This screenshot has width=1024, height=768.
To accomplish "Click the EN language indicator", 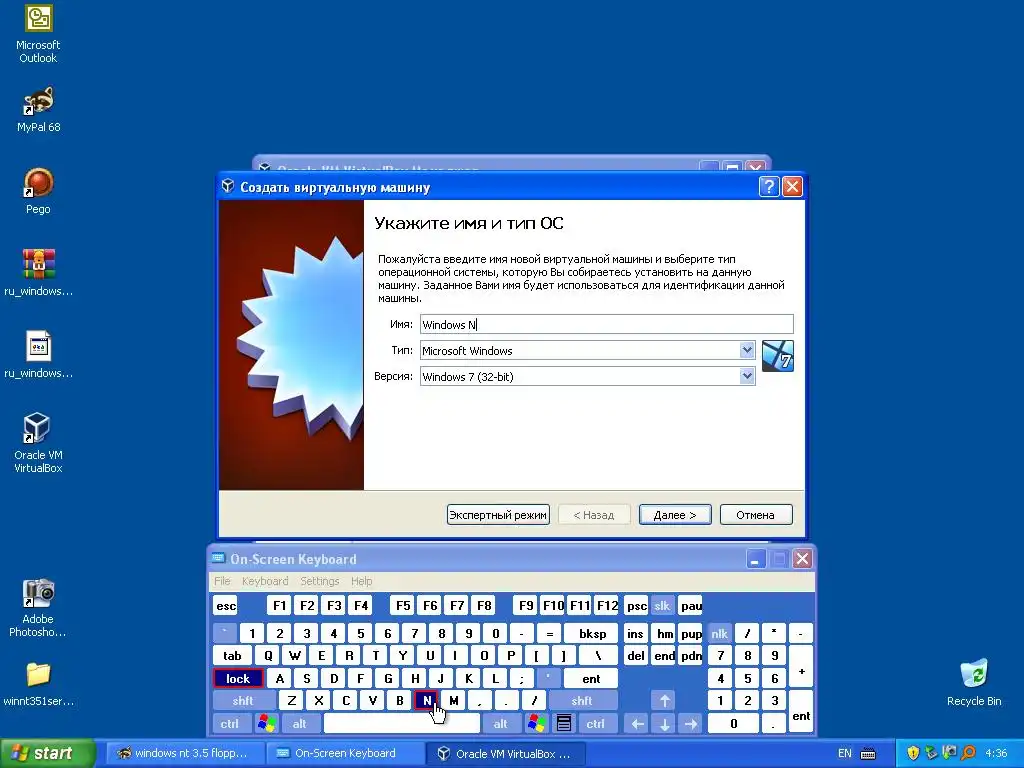I will click(x=844, y=754).
